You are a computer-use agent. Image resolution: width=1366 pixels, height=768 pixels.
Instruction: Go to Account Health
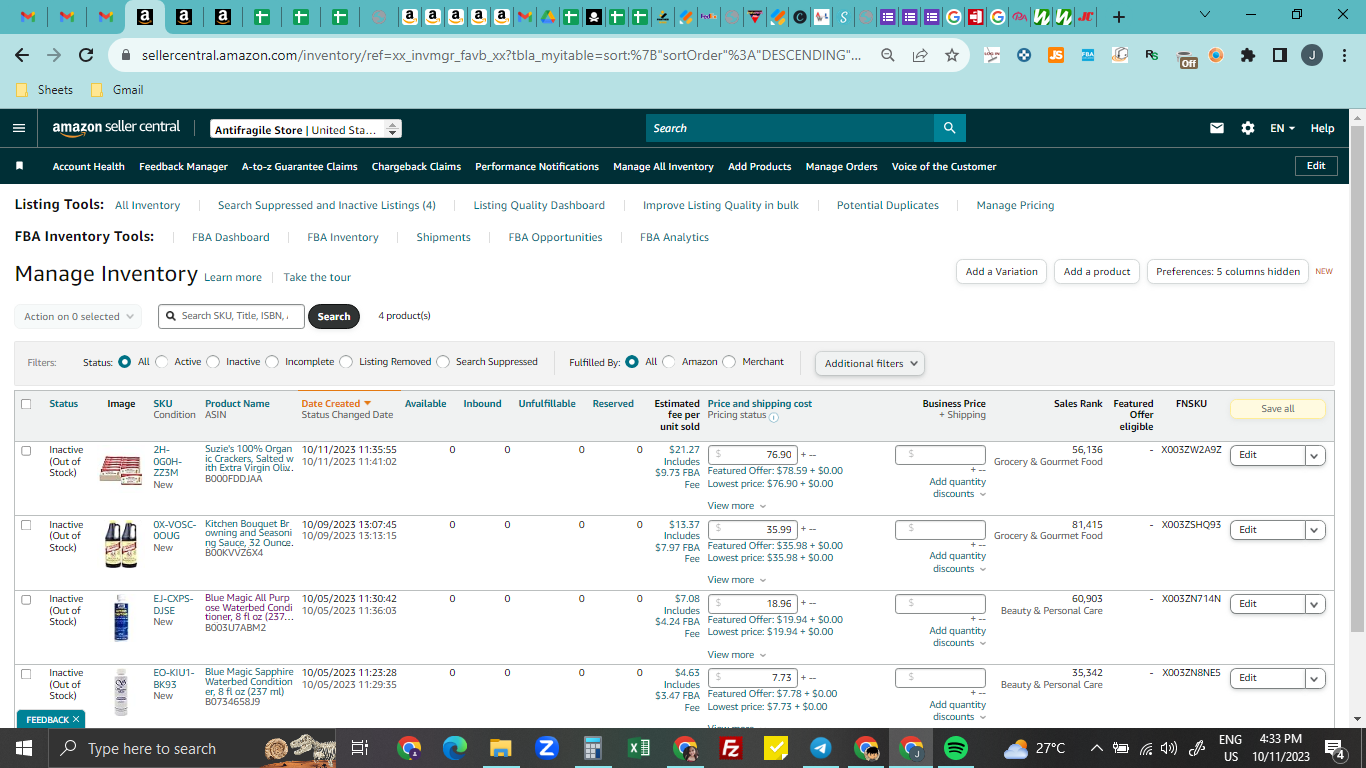[89, 167]
